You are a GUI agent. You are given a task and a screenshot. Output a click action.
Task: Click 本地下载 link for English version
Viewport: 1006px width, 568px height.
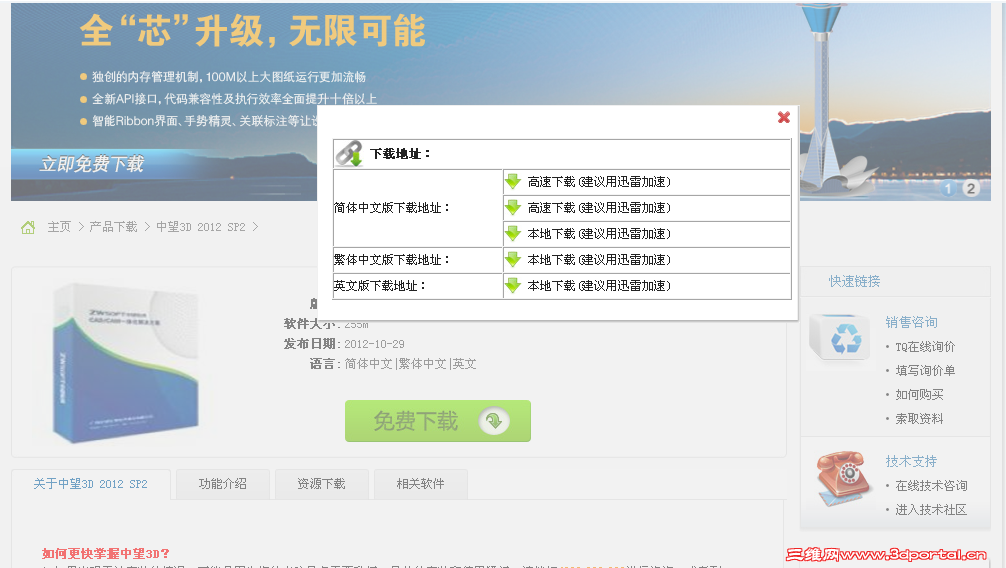599,286
